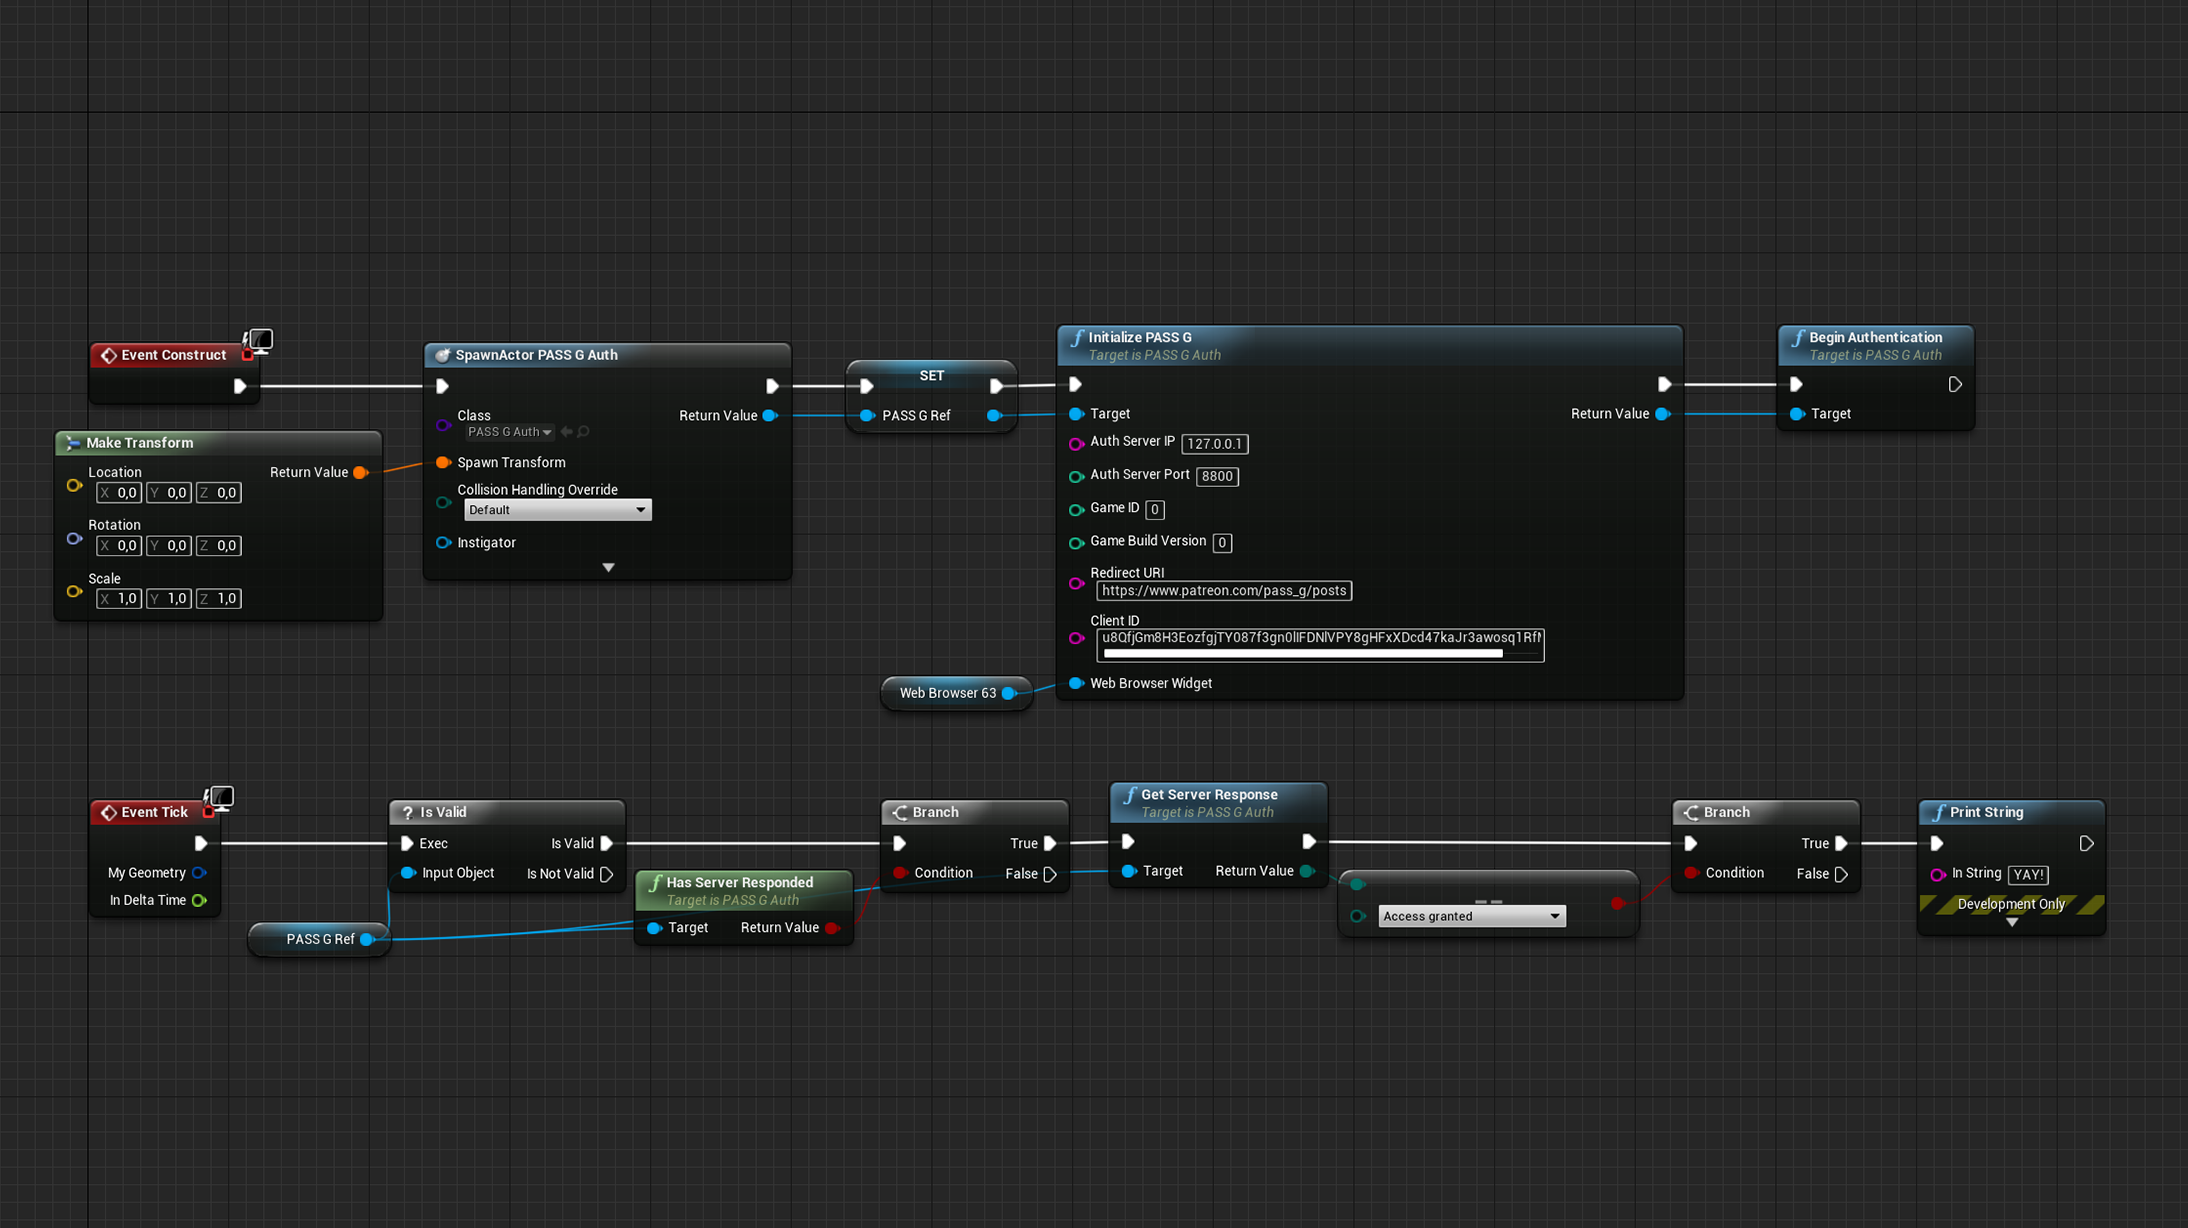
Task: Edit Print String In String YAY! field
Action: [2028, 875]
